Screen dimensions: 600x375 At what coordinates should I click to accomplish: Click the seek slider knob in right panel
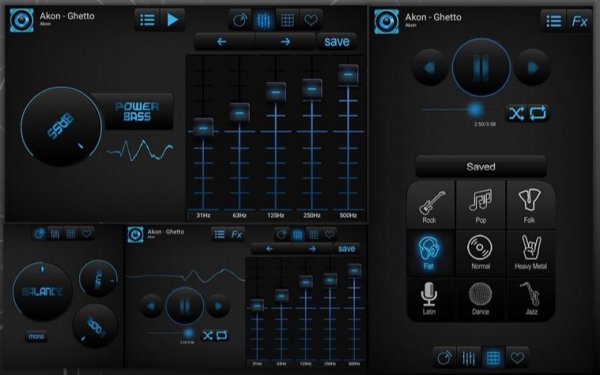coord(475,110)
